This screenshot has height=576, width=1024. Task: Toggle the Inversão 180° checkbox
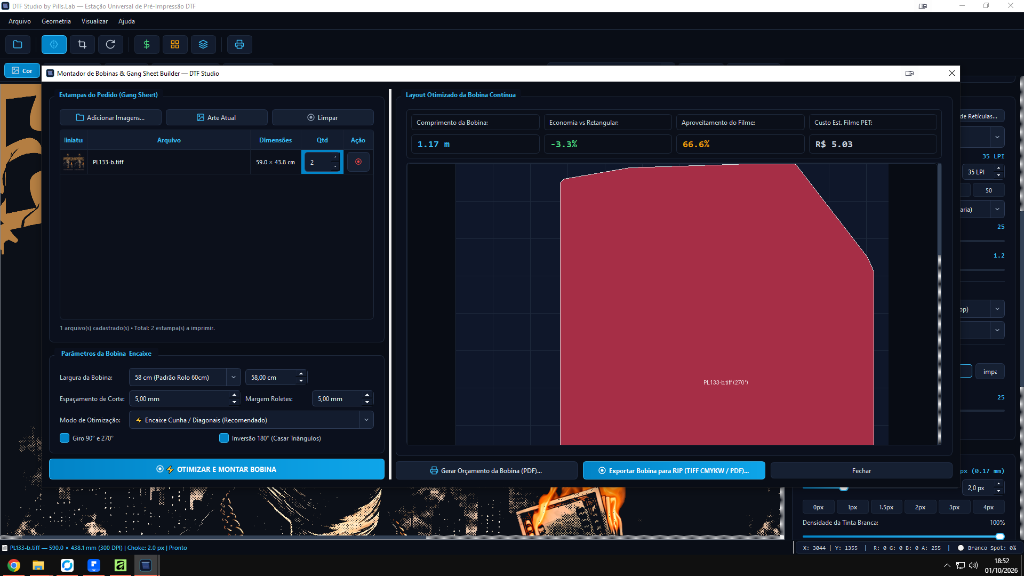[224, 438]
